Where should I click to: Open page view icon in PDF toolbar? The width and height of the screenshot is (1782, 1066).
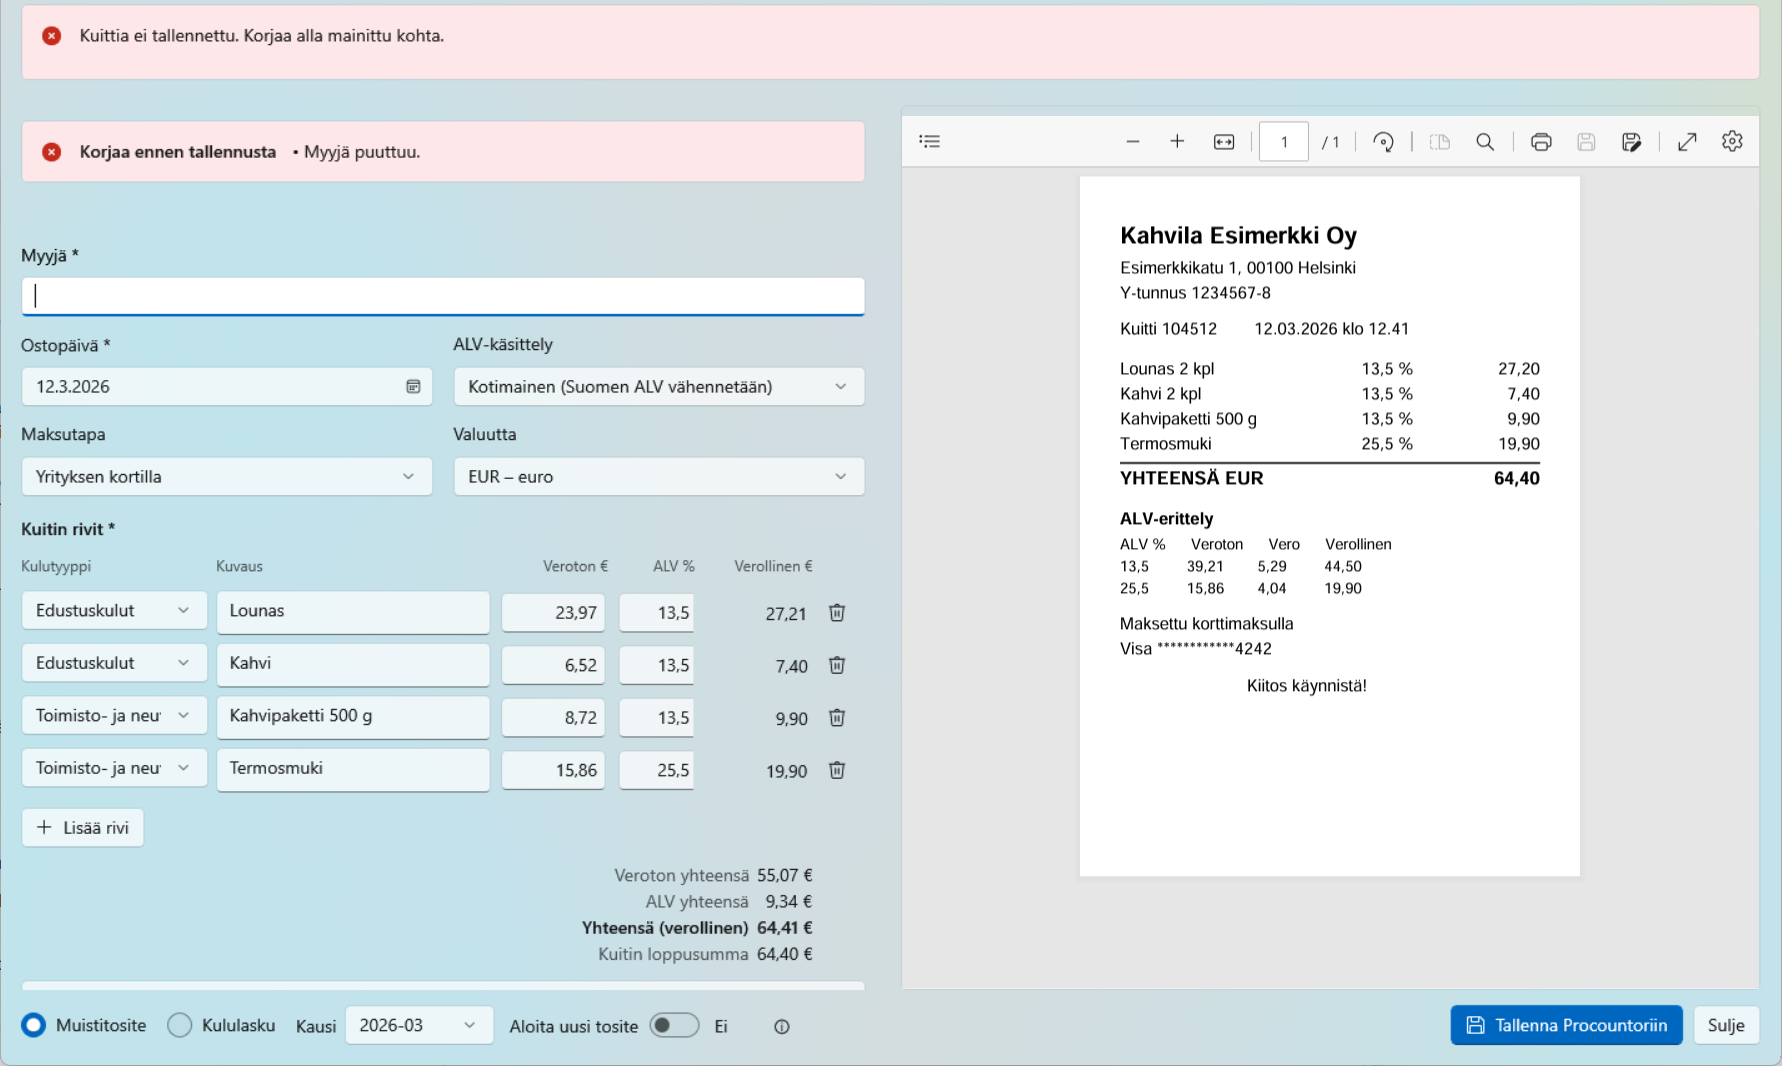pyautogui.click(x=1440, y=142)
